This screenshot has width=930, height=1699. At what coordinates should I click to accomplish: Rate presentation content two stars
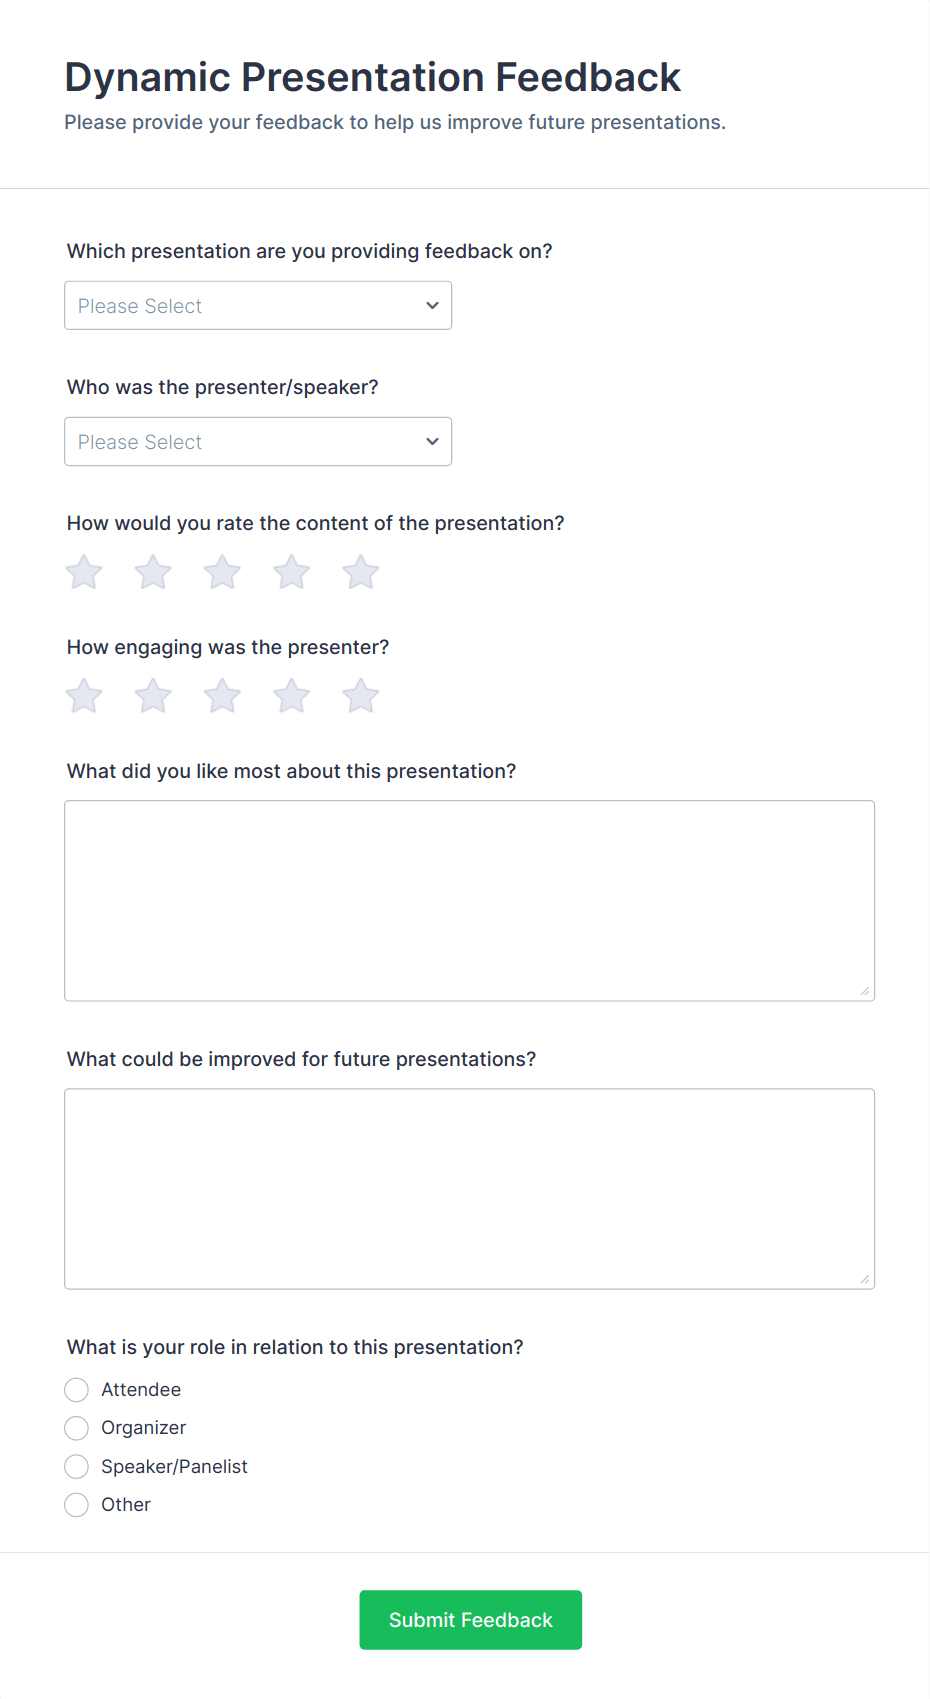pyautogui.click(x=153, y=573)
